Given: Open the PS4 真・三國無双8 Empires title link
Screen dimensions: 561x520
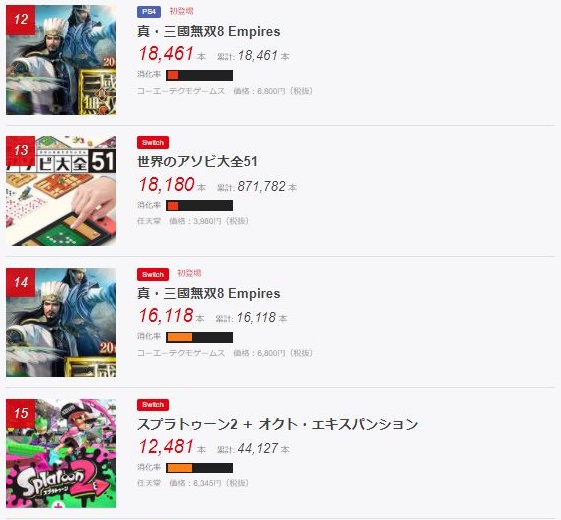Looking at the screenshot, I should (209, 31).
